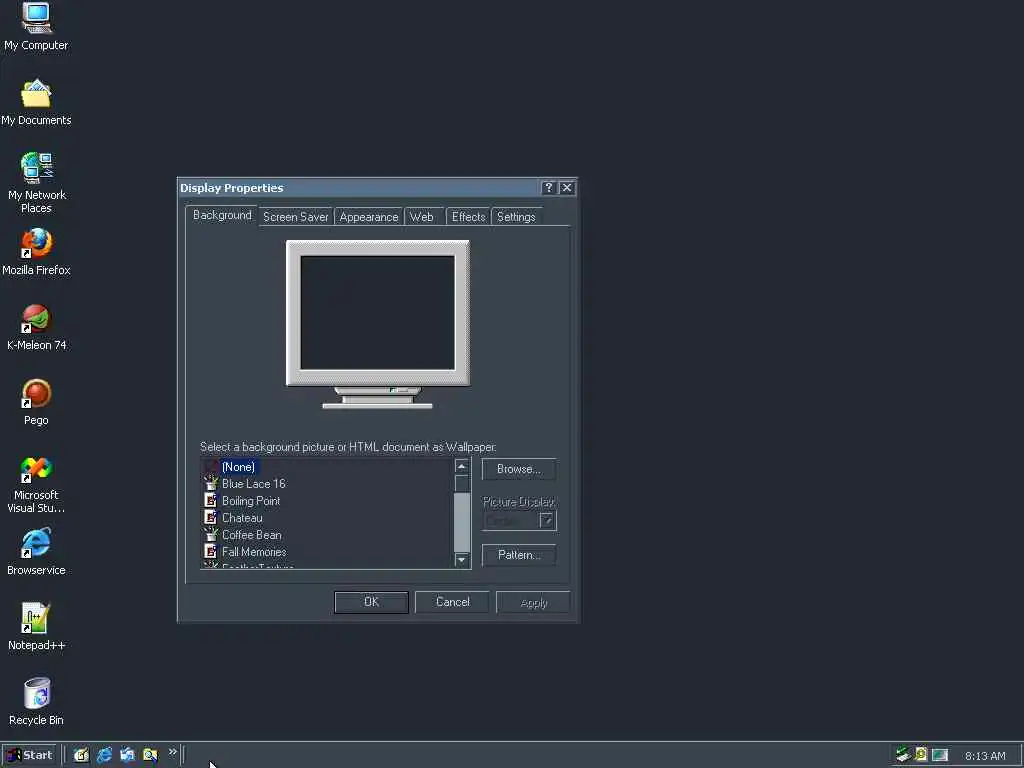
Task: Click the yellow tray icon beside network
Action: pos(921,755)
